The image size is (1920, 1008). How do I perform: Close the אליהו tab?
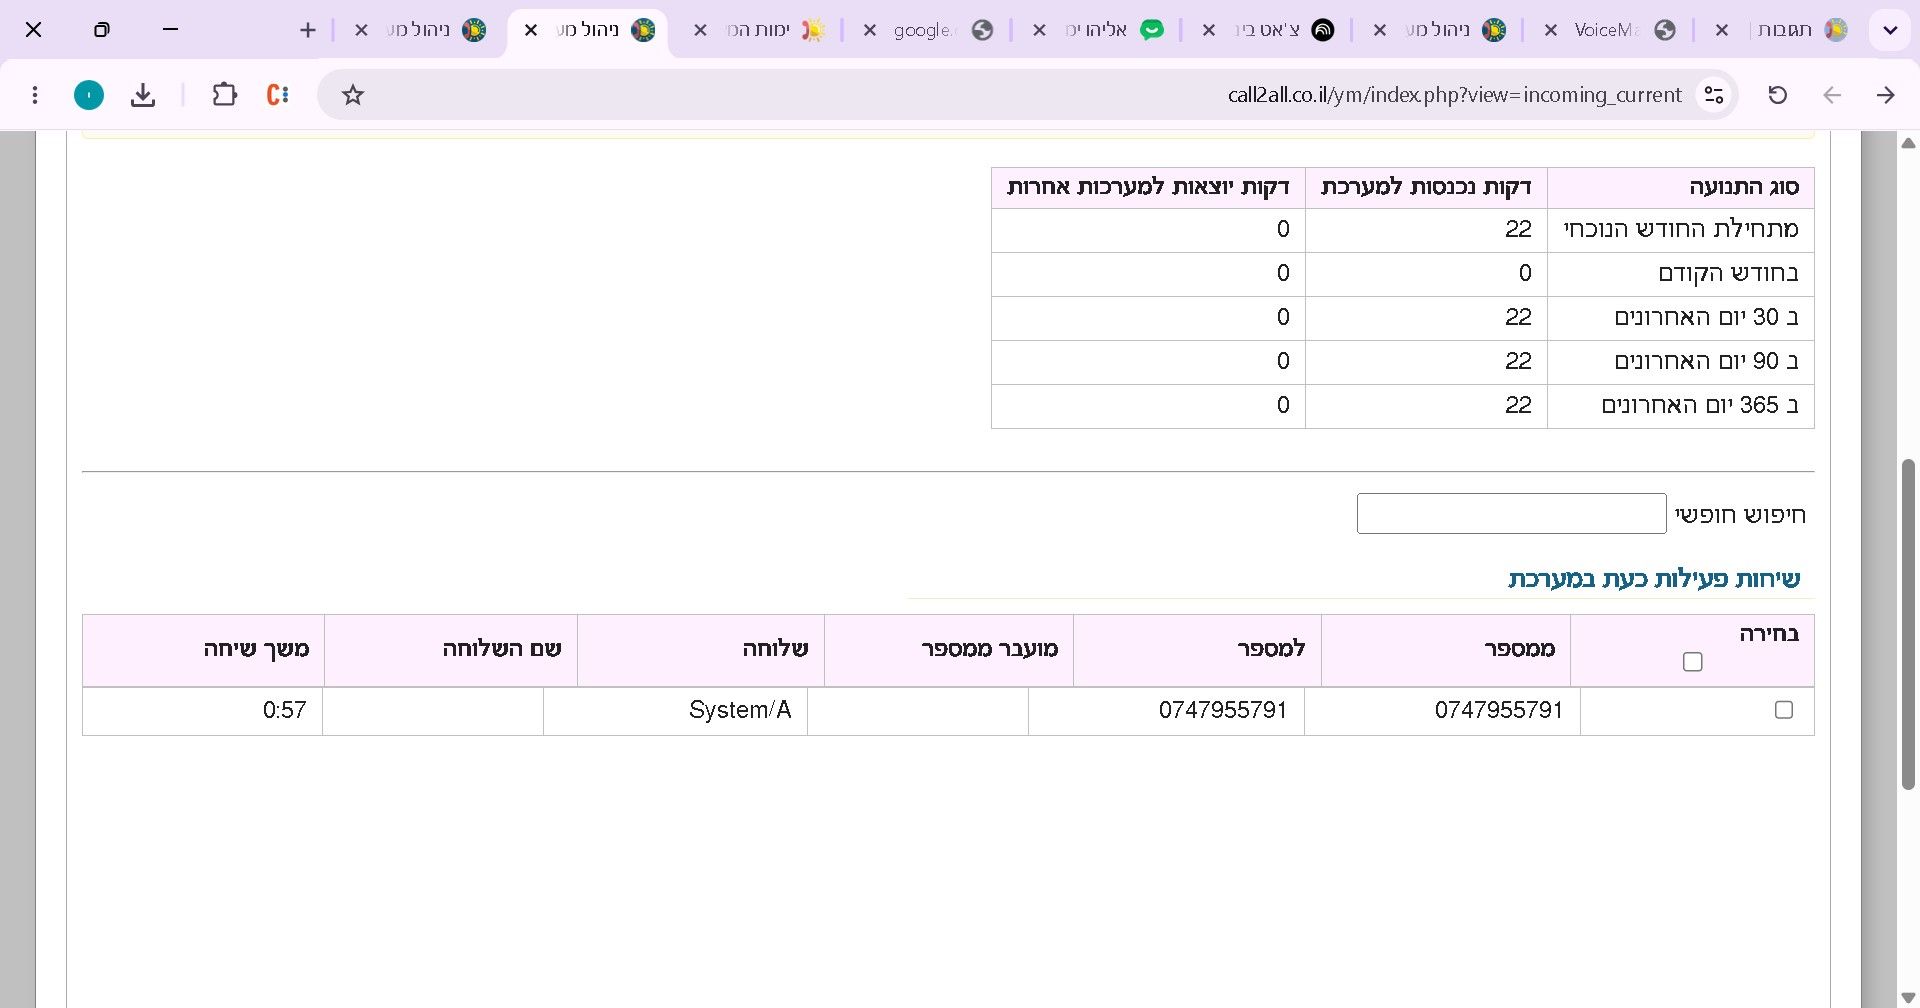point(1040,30)
